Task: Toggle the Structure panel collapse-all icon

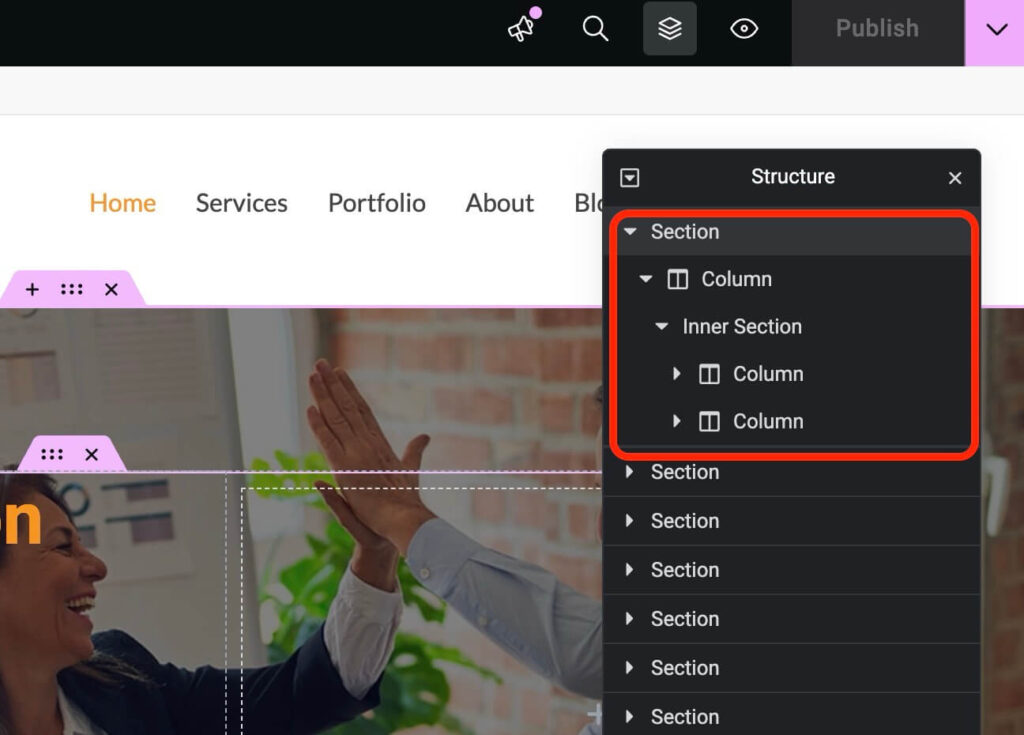Action: coord(629,178)
